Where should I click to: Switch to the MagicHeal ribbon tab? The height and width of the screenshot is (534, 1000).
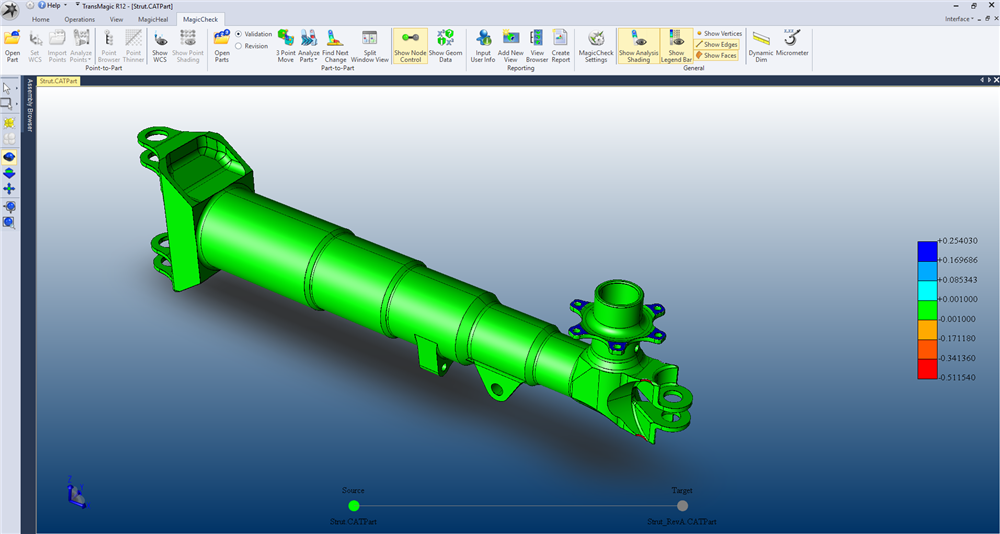pos(155,19)
